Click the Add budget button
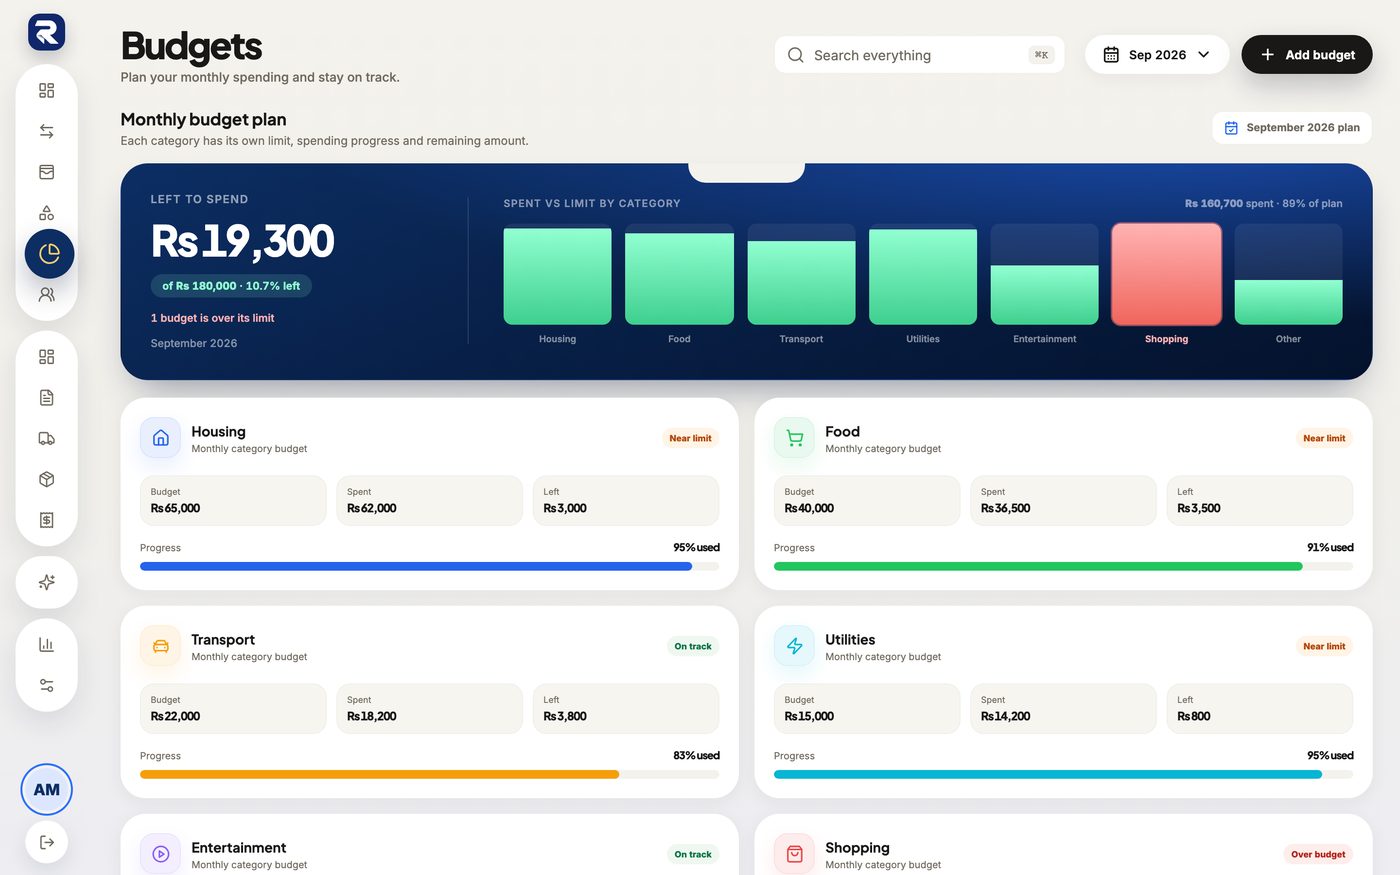 pos(1307,55)
